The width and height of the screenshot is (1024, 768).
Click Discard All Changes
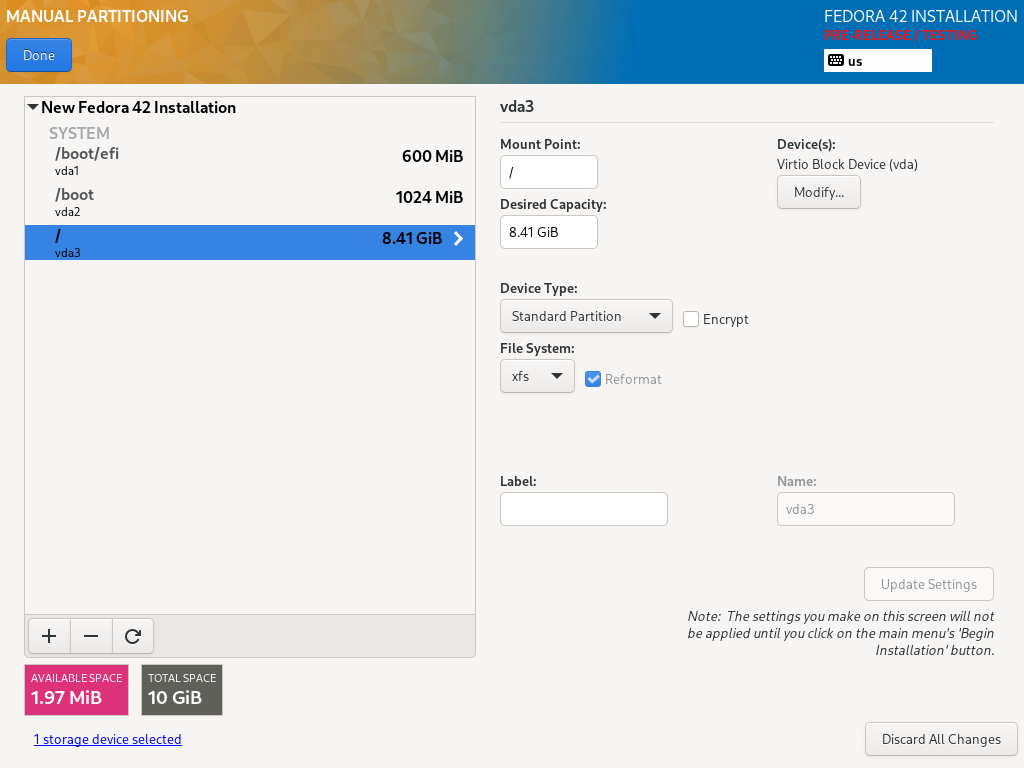tap(941, 739)
